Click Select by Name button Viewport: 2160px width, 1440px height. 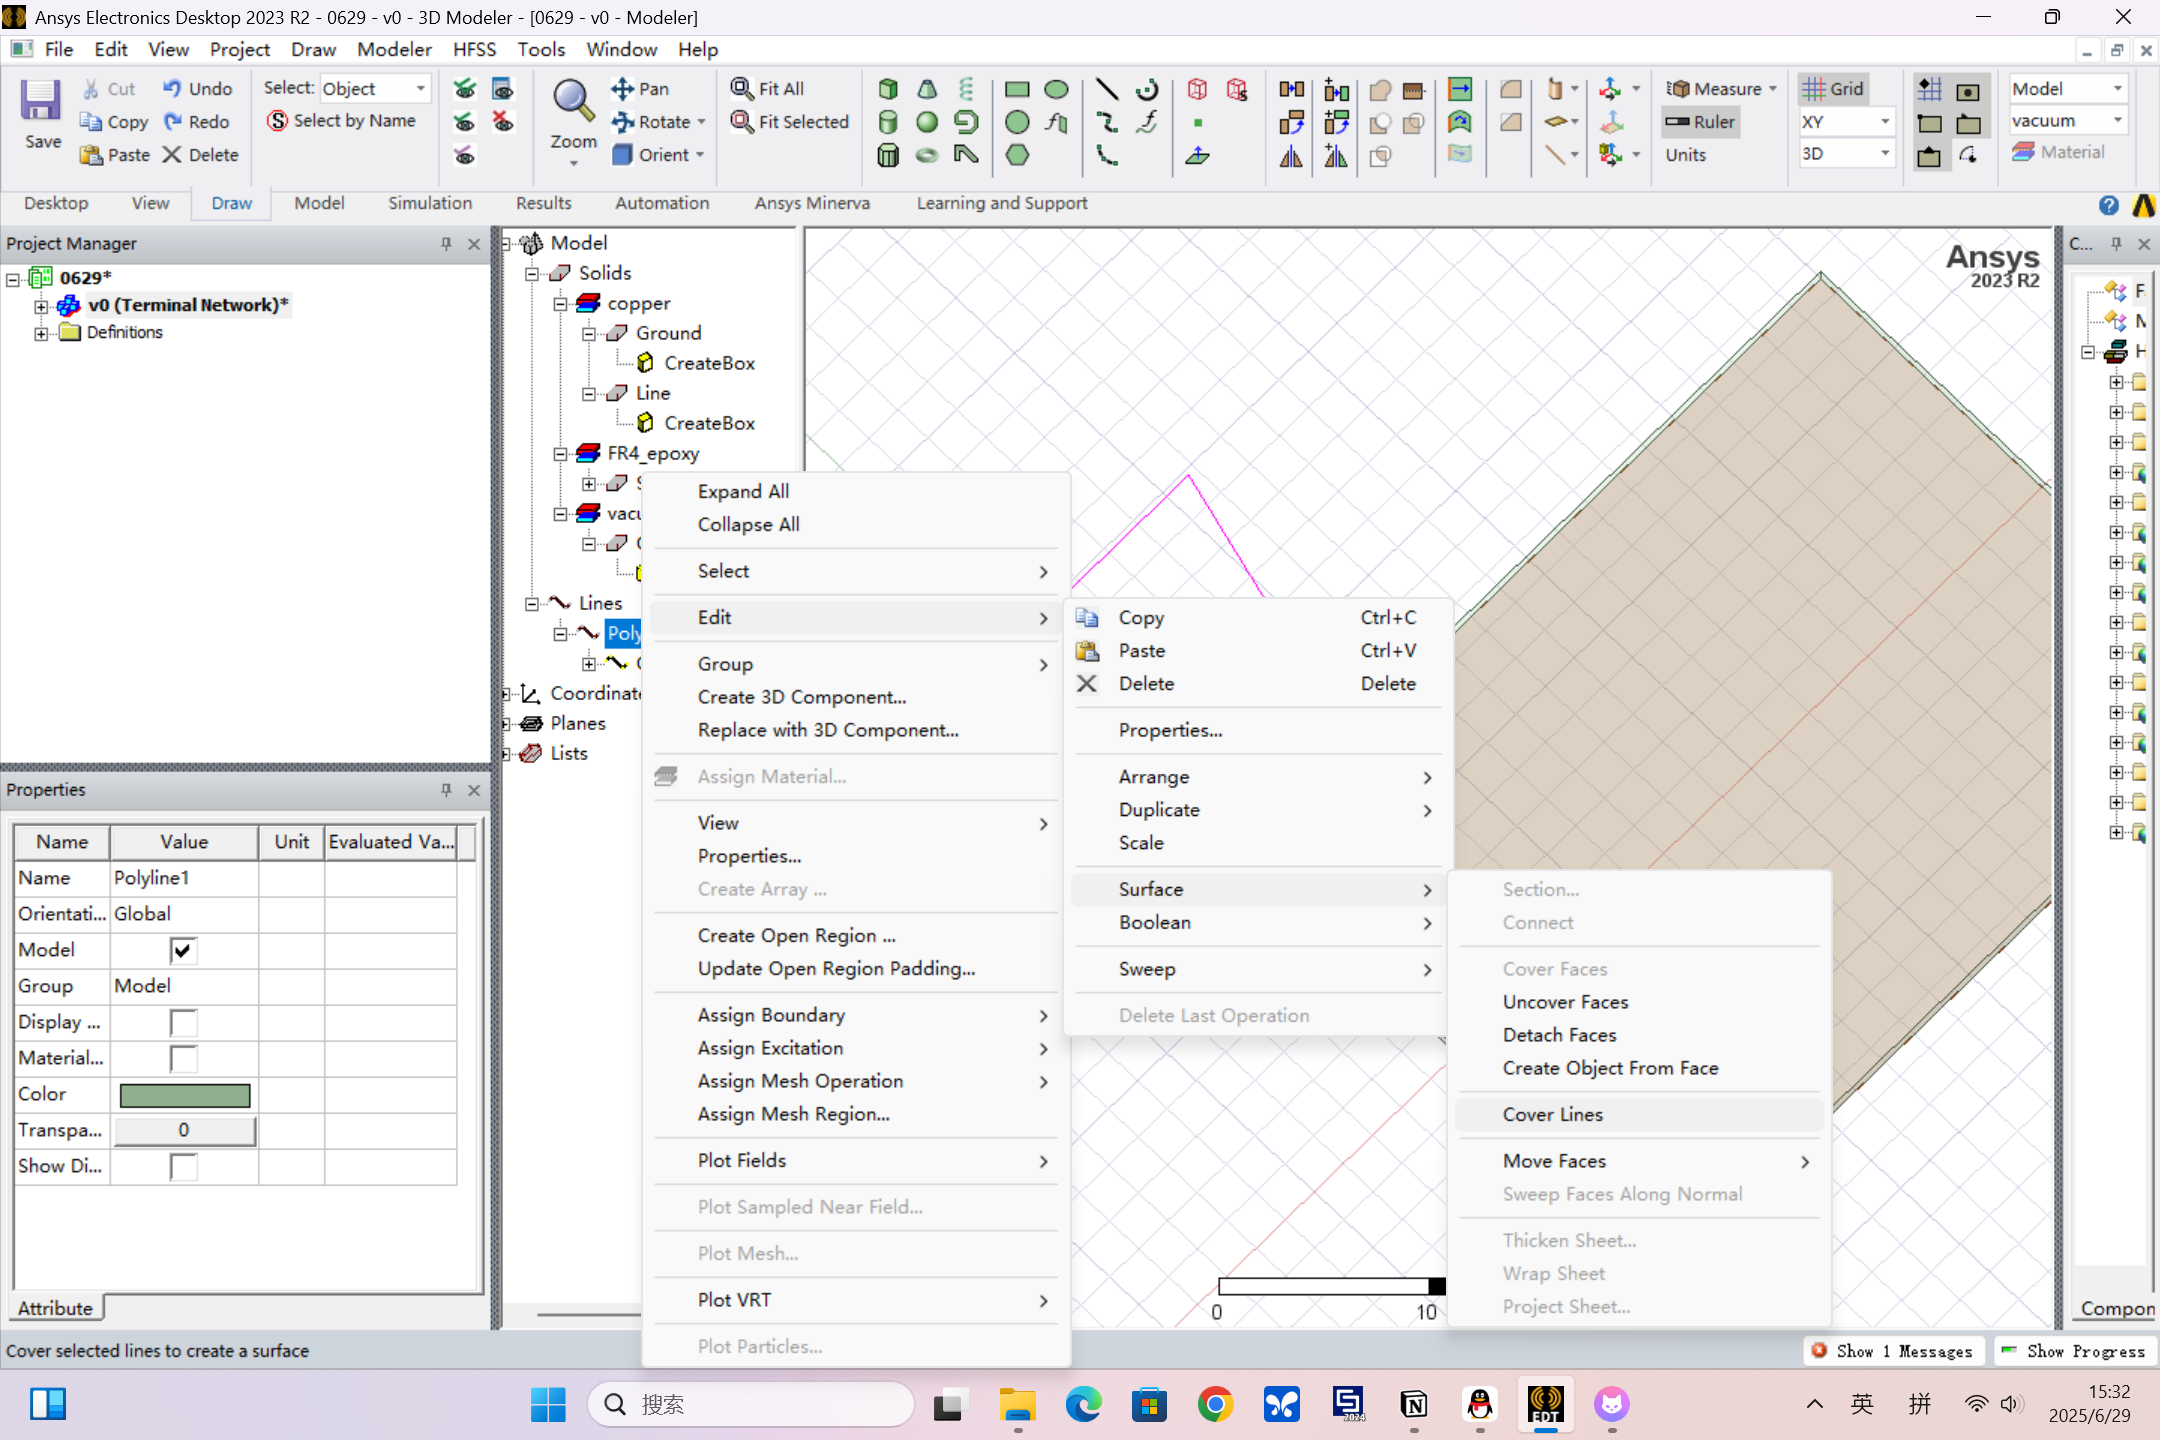click(341, 121)
